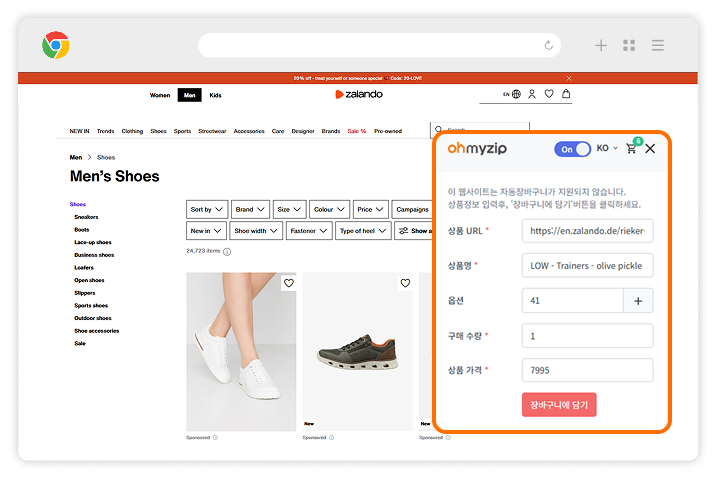The height and width of the screenshot is (478, 715).
Task: Open the Sneakers category link
Action: click(x=86, y=217)
